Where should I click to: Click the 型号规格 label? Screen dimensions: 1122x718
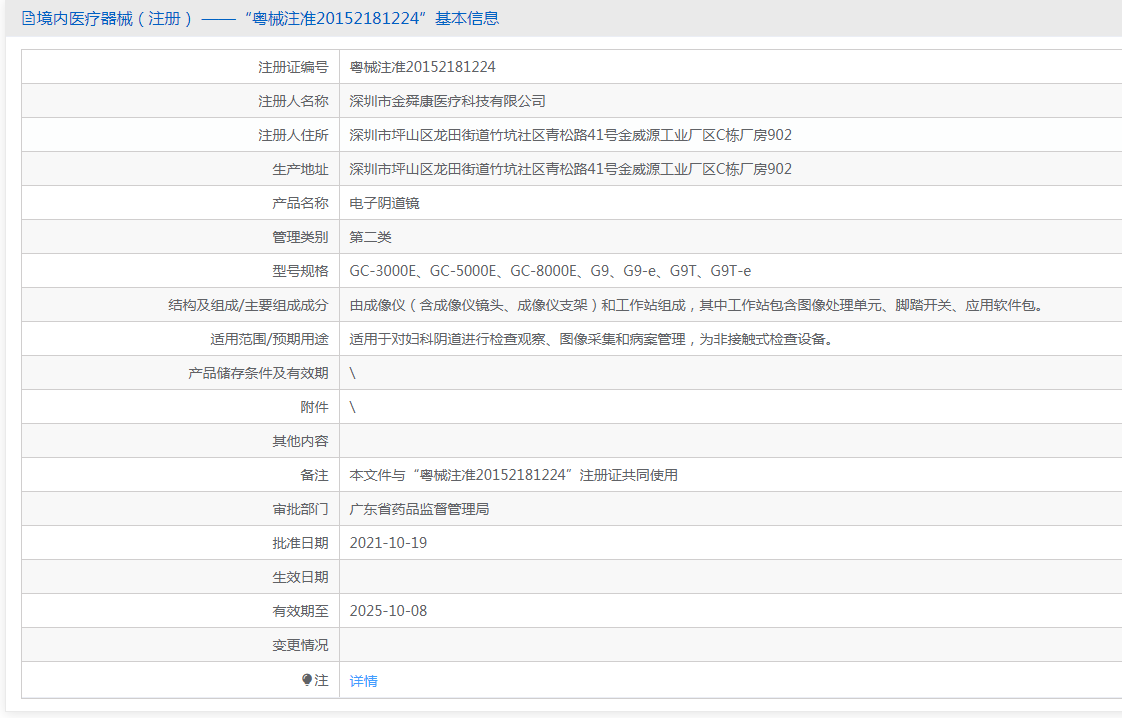(301, 271)
